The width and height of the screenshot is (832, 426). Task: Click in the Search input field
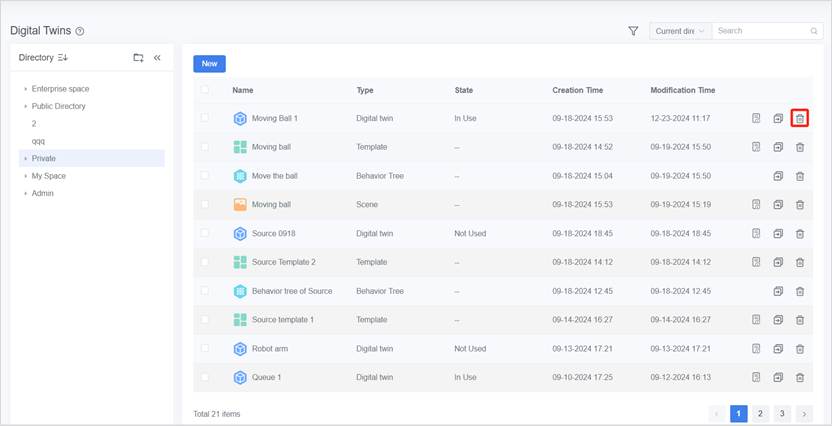(762, 31)
